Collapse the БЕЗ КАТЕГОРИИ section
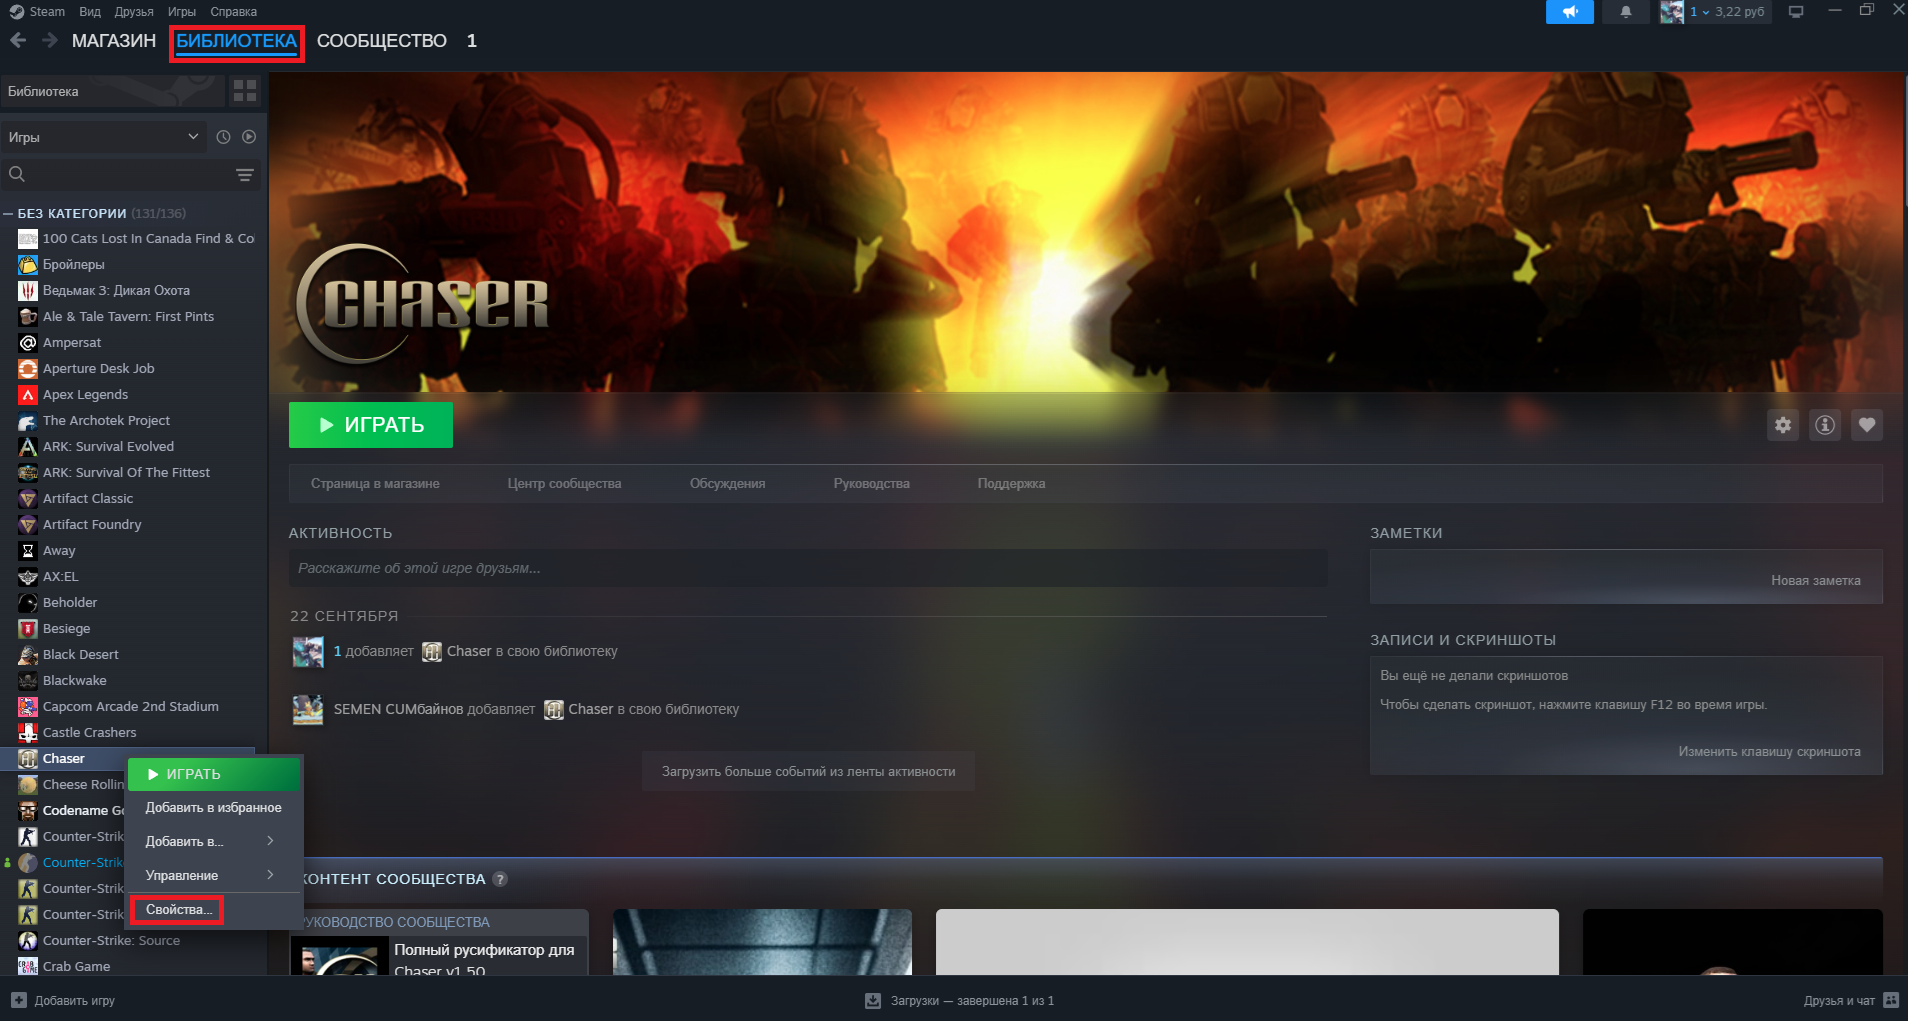Screen dimensions: 1908x1021 8,213
